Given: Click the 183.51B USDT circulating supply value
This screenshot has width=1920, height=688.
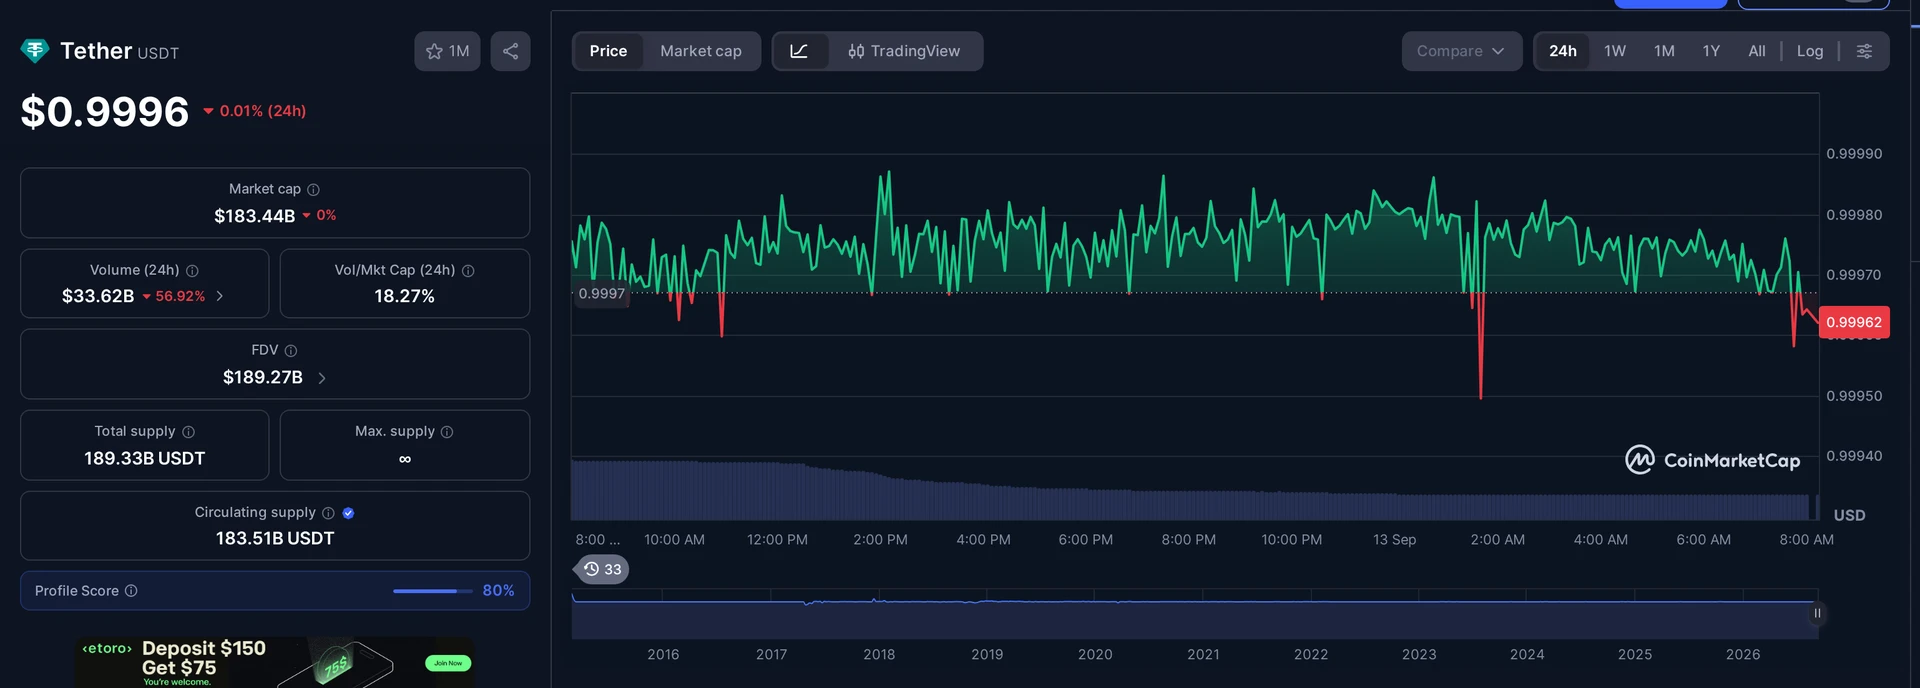Looking at the screenshot, I should 275,538.
